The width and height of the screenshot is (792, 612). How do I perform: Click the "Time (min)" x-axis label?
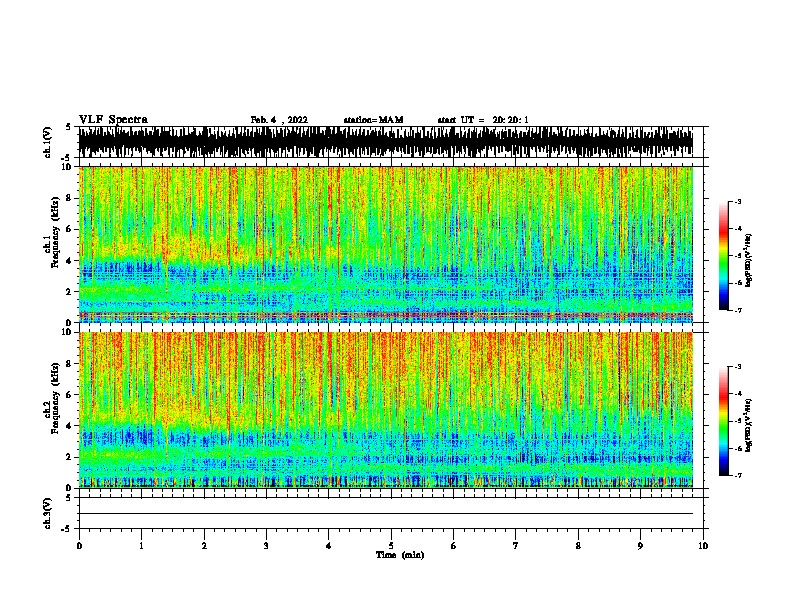tap(400, 555)
